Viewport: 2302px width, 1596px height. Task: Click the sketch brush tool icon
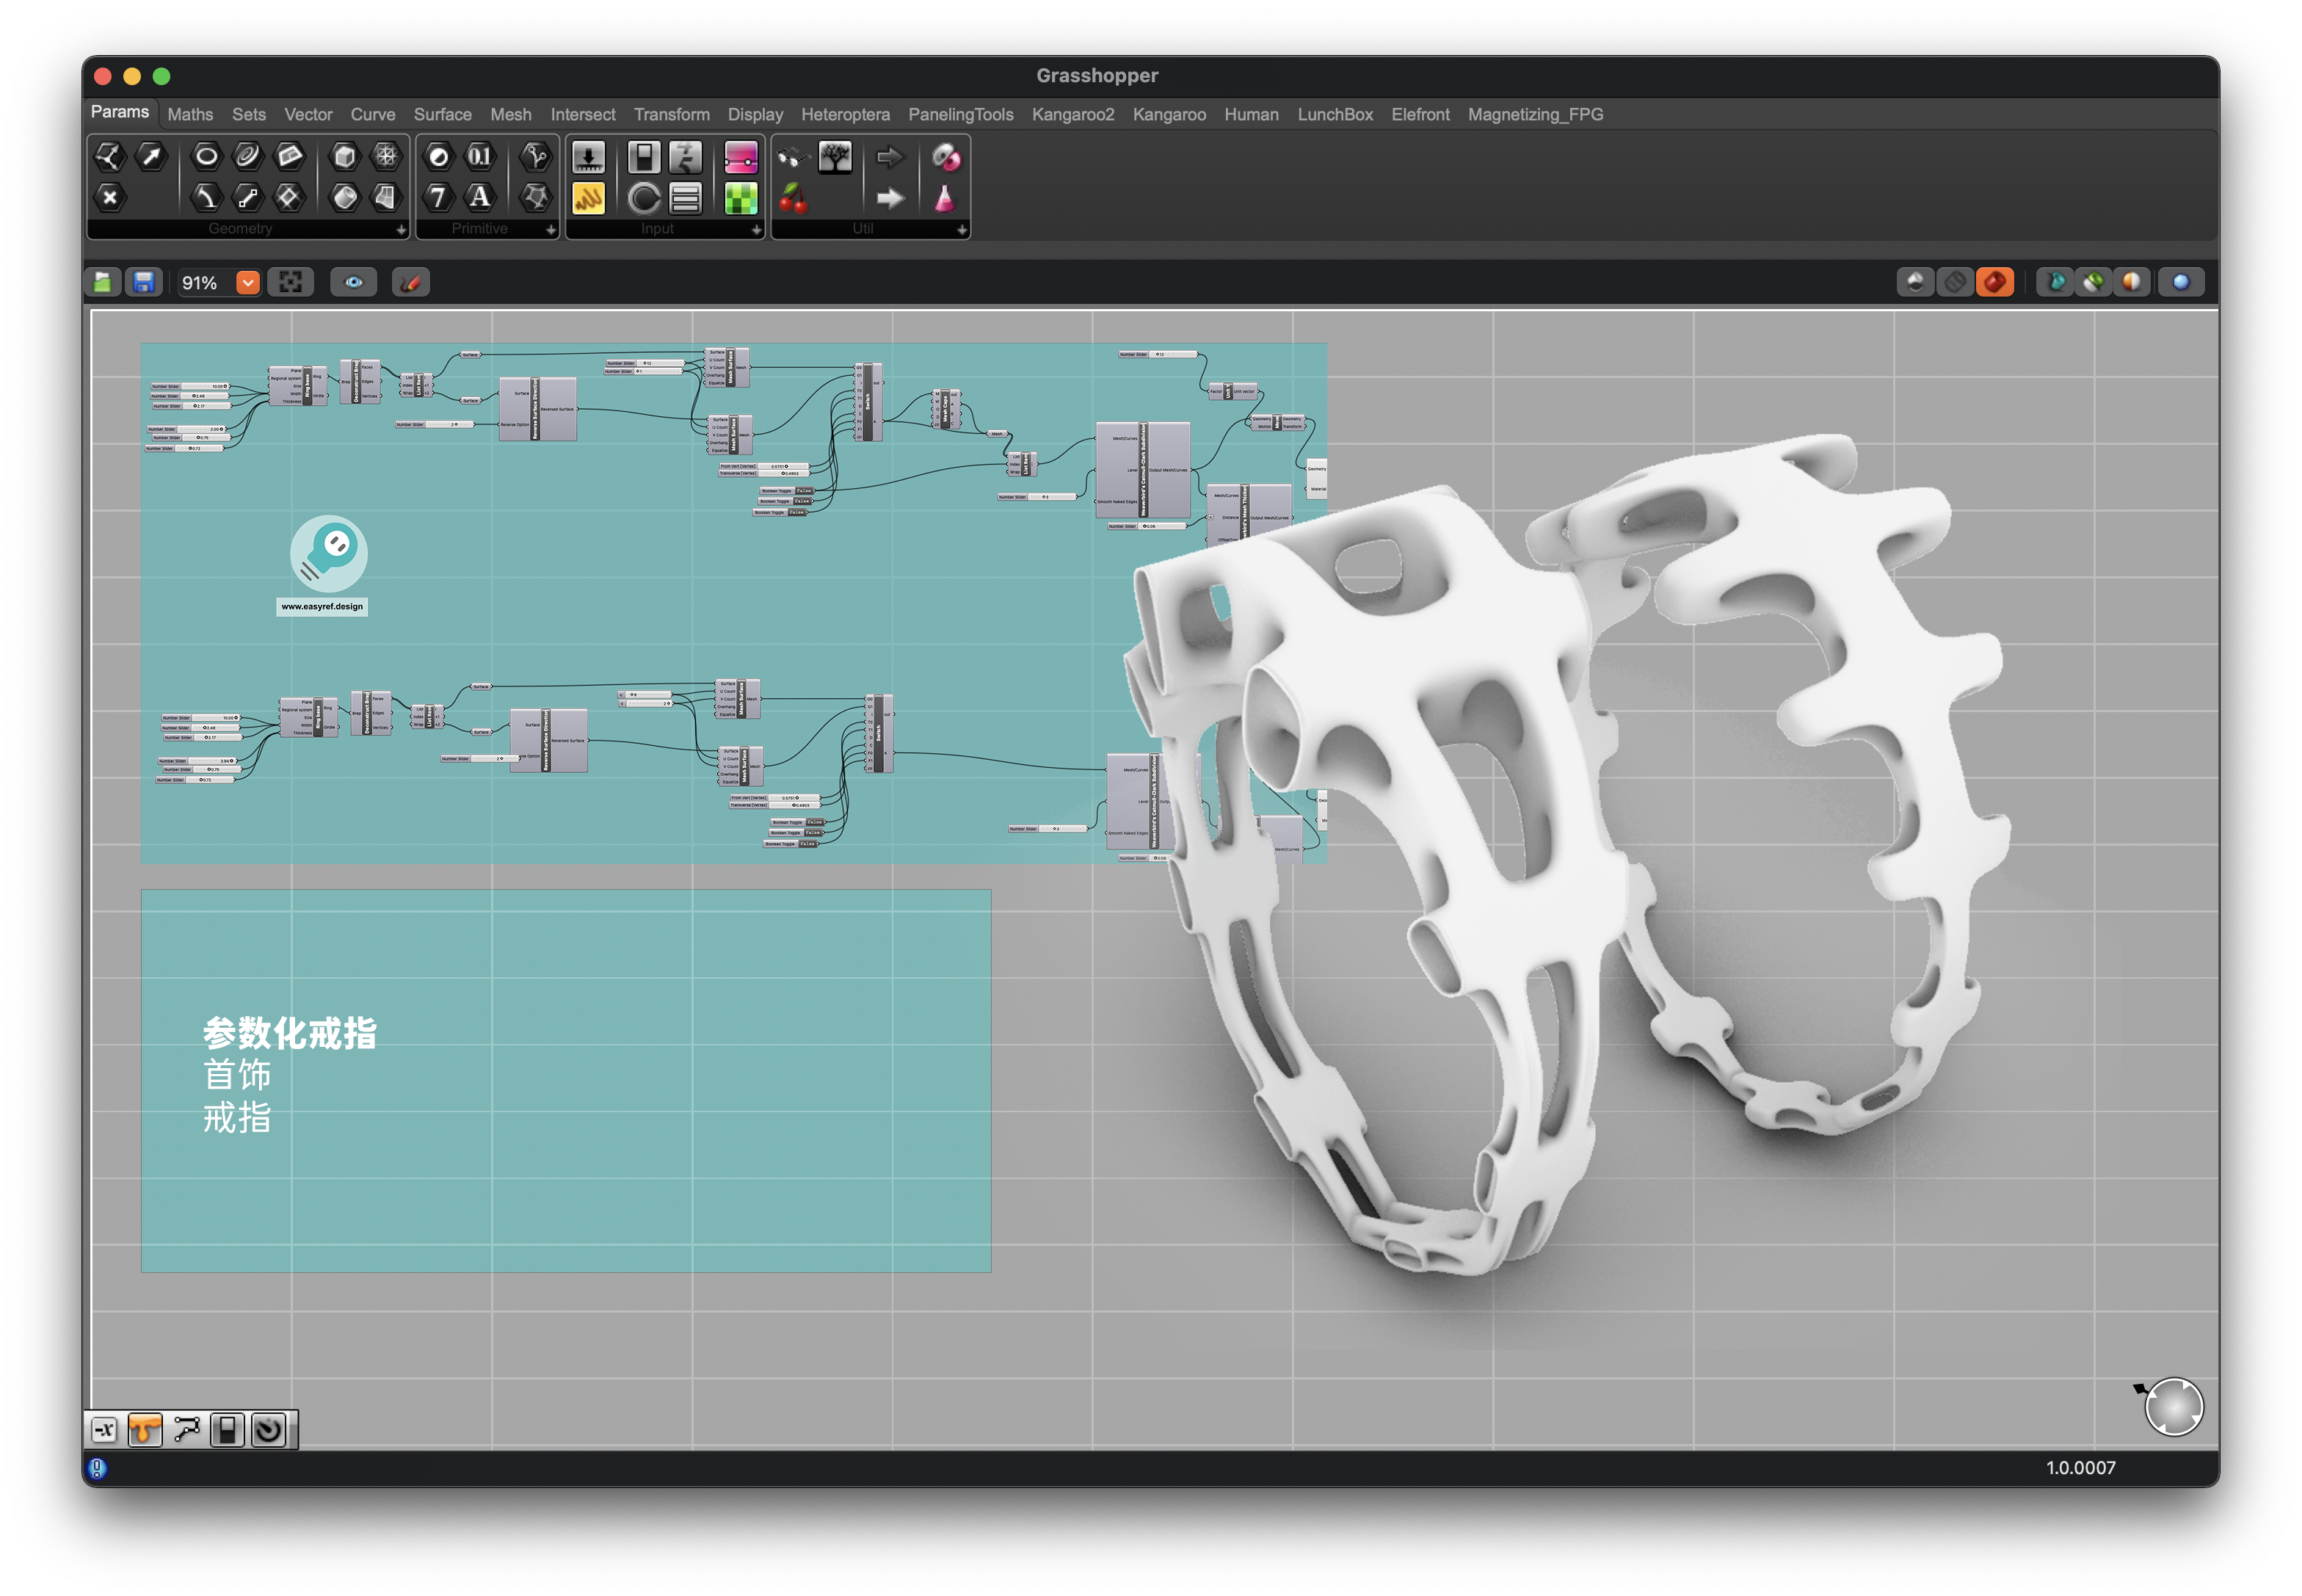click(410, 283)
